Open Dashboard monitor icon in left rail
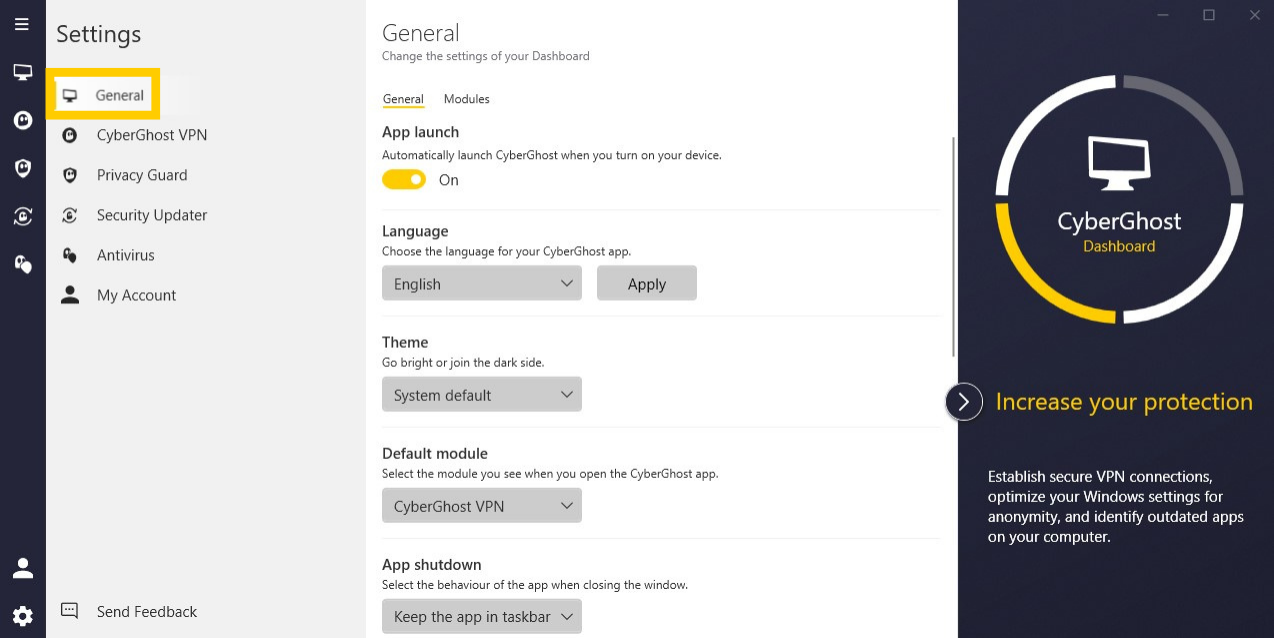Image resolution: width=1274 pixels, height=638 pixels. 22,72
